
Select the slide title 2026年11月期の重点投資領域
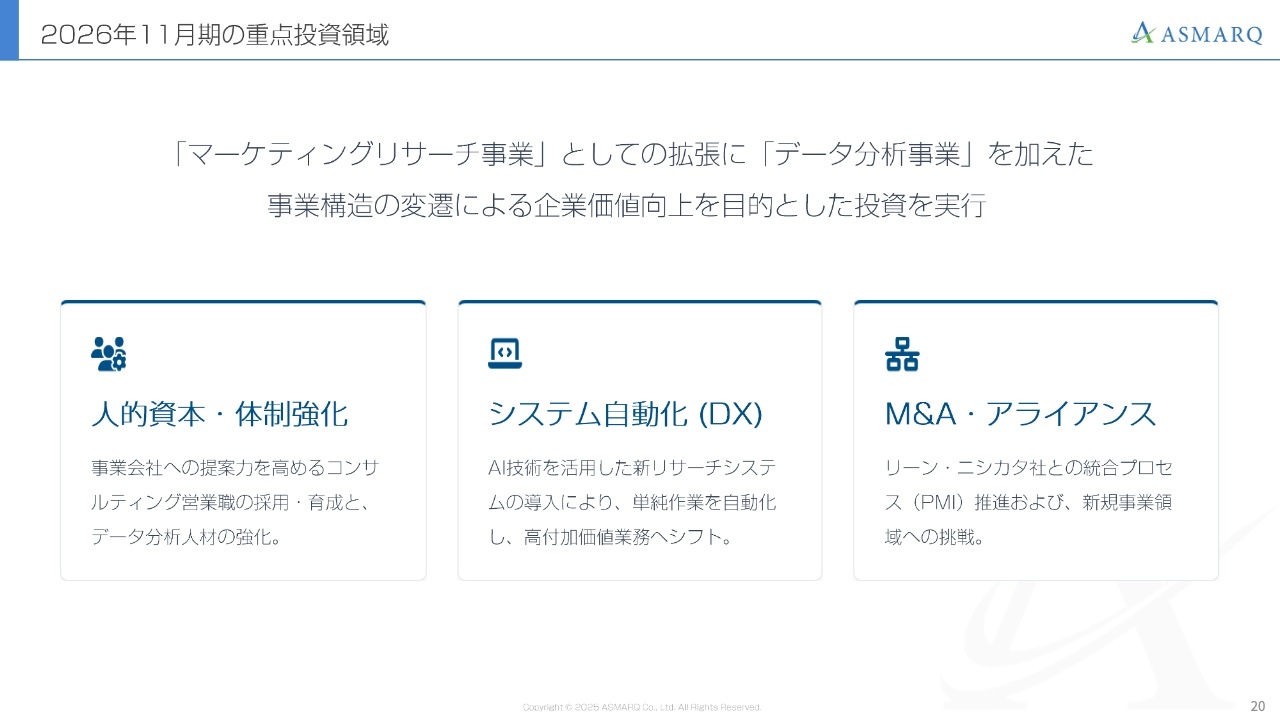(x=214, y=35)
